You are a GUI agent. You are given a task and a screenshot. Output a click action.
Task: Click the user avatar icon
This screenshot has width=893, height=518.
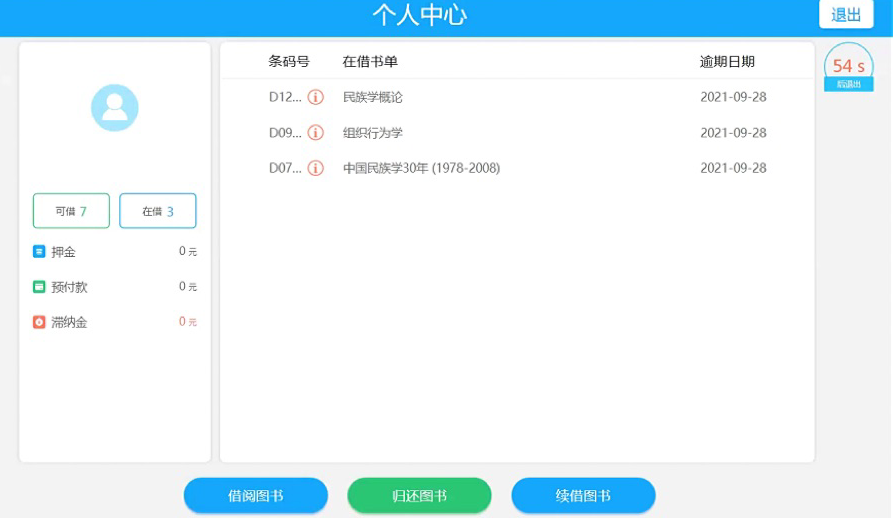(115, 108)
